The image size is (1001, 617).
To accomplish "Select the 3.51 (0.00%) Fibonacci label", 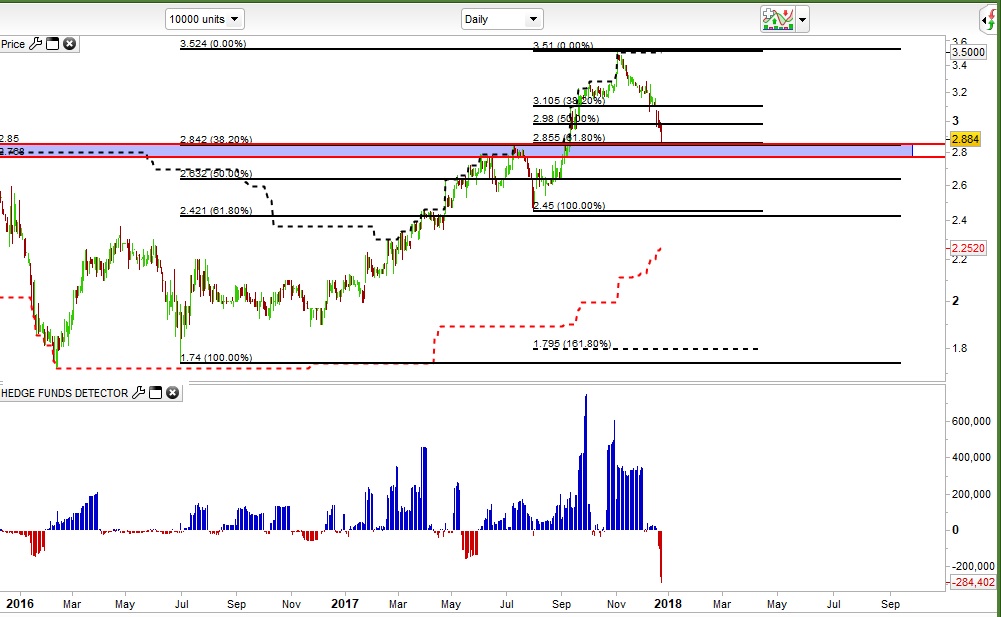I will pos(563,45).
